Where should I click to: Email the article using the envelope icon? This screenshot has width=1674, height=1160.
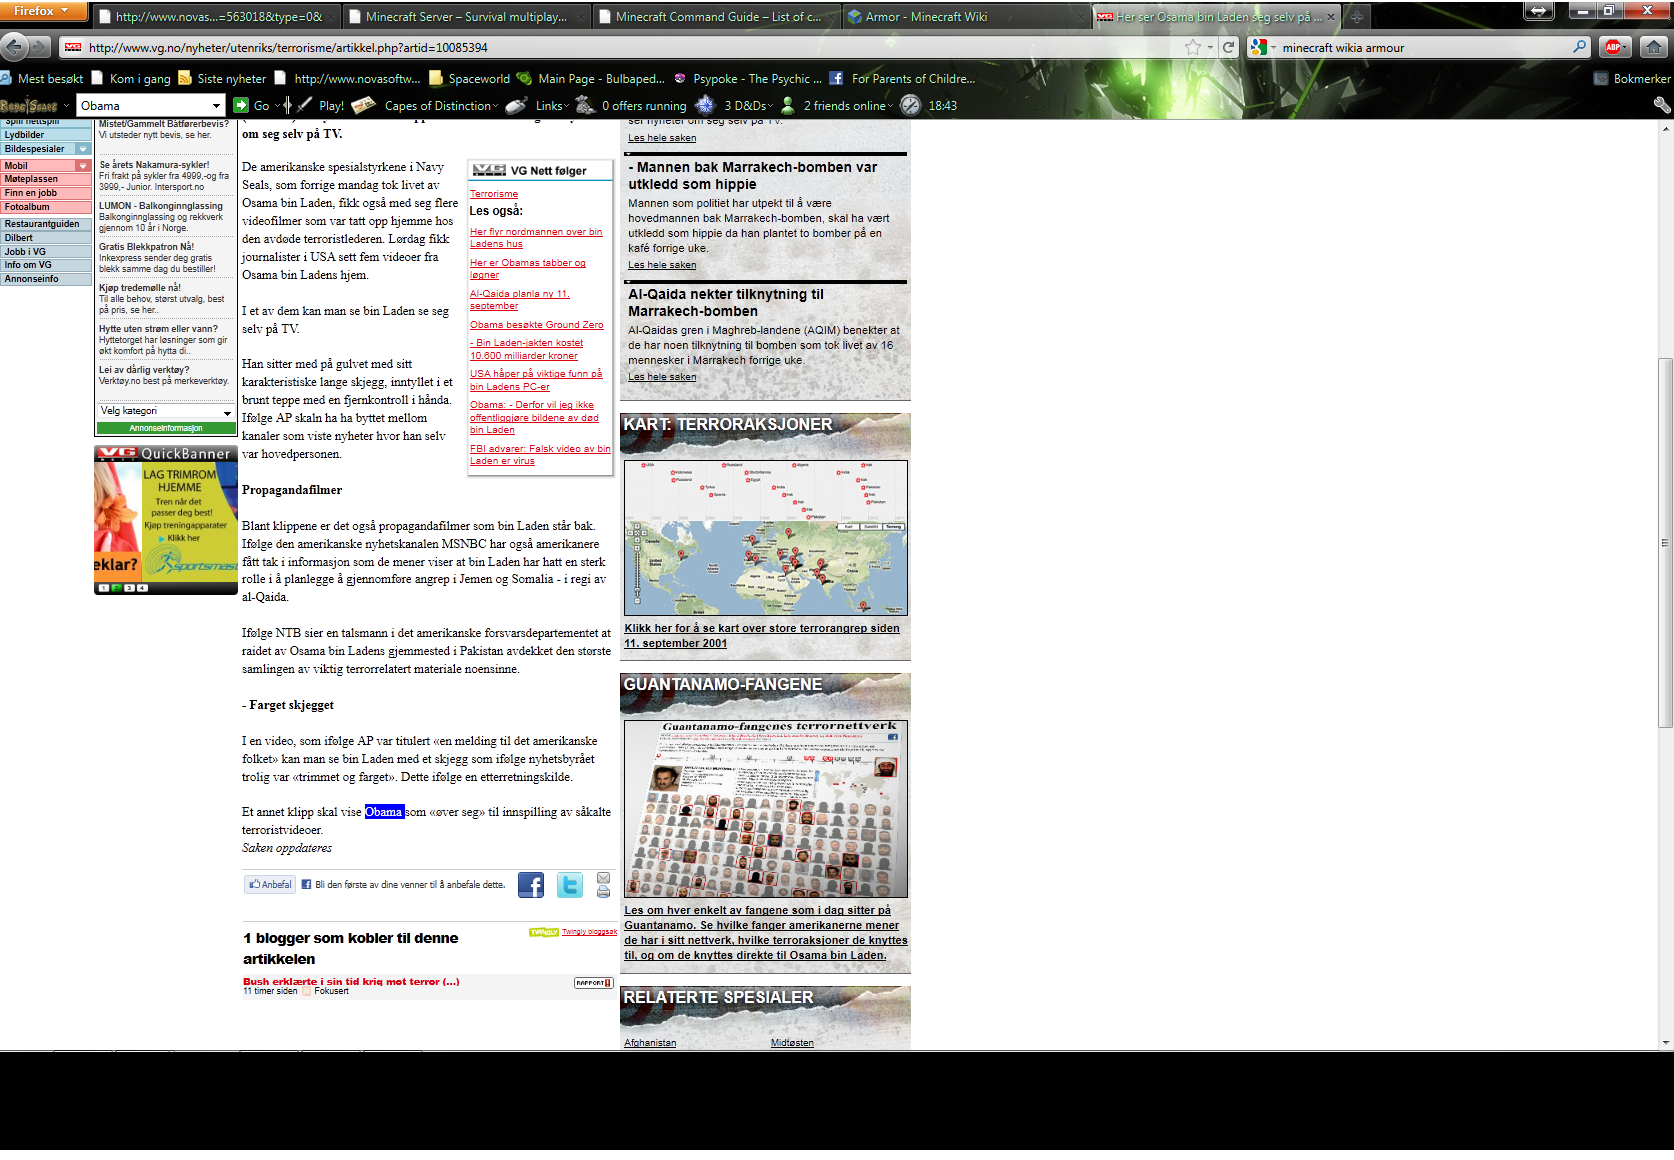pos(603,878)
